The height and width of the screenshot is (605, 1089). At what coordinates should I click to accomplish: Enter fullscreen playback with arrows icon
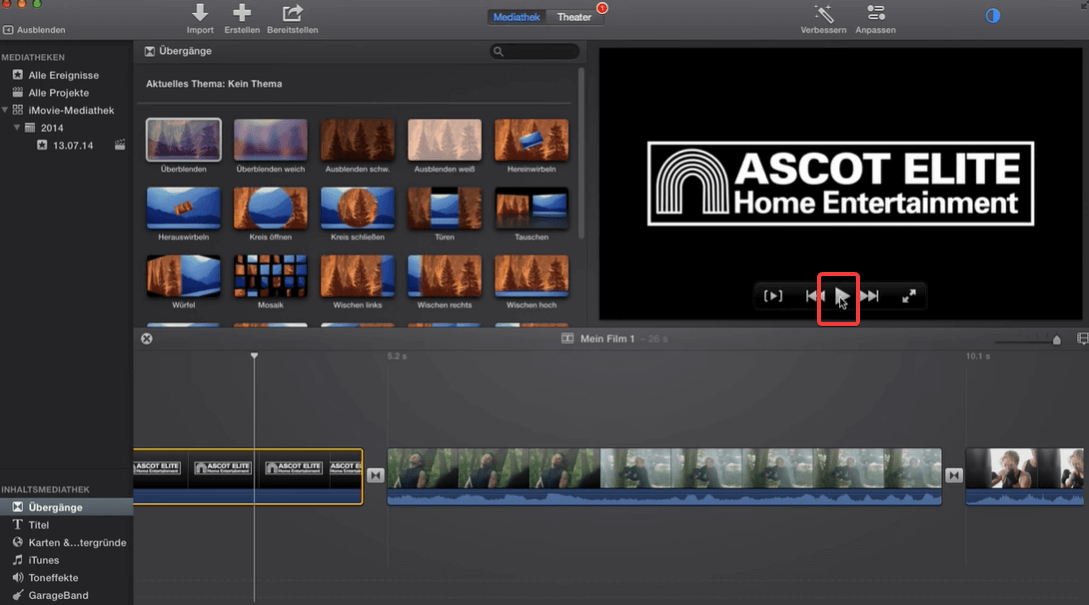(x=908, y=296)
